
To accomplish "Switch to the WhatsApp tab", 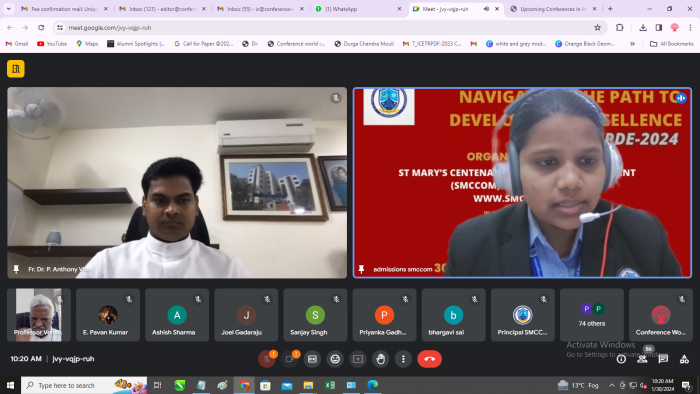I will click(x=358, y=9).
